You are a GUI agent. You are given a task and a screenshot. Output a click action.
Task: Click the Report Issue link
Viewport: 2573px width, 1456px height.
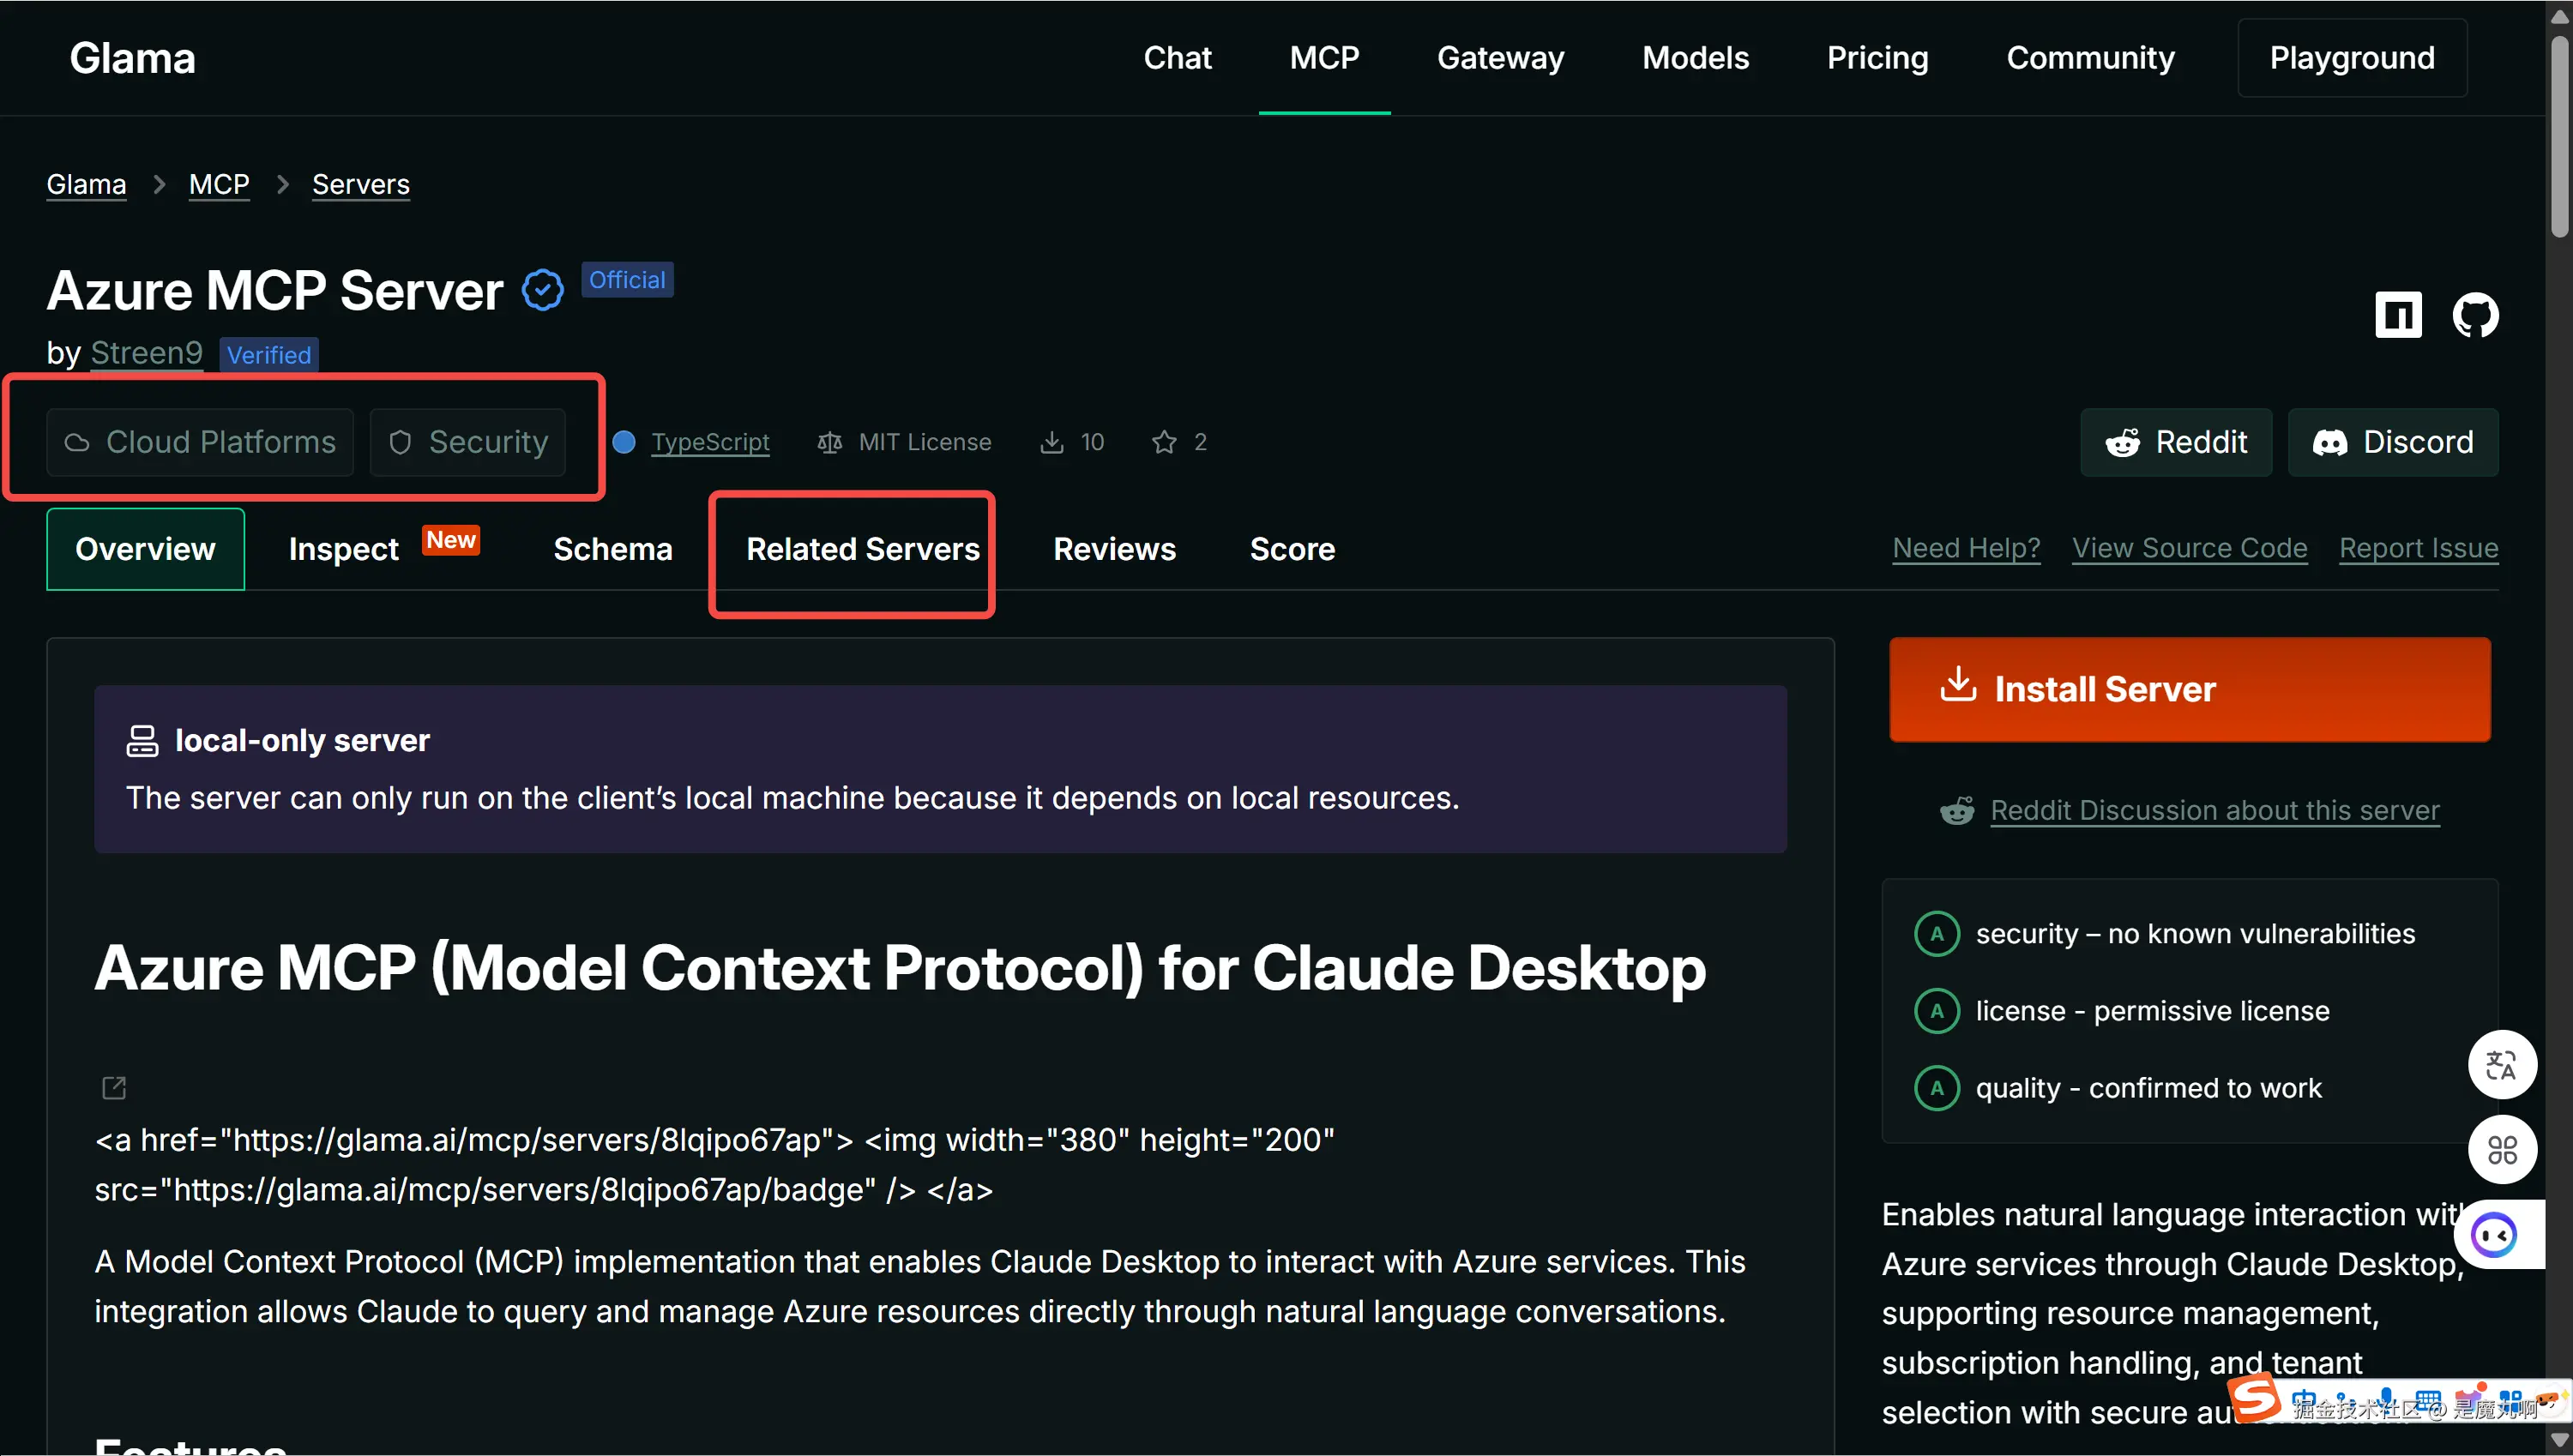[2418, 548]
